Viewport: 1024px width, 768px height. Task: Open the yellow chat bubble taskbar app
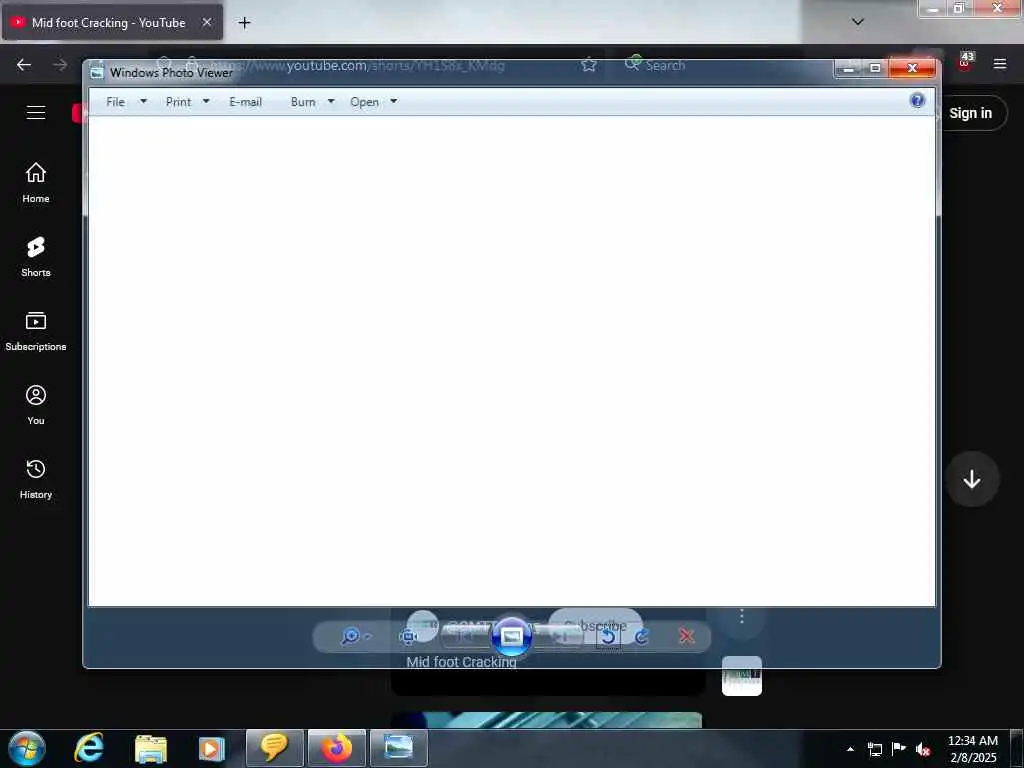pos(274,748)
